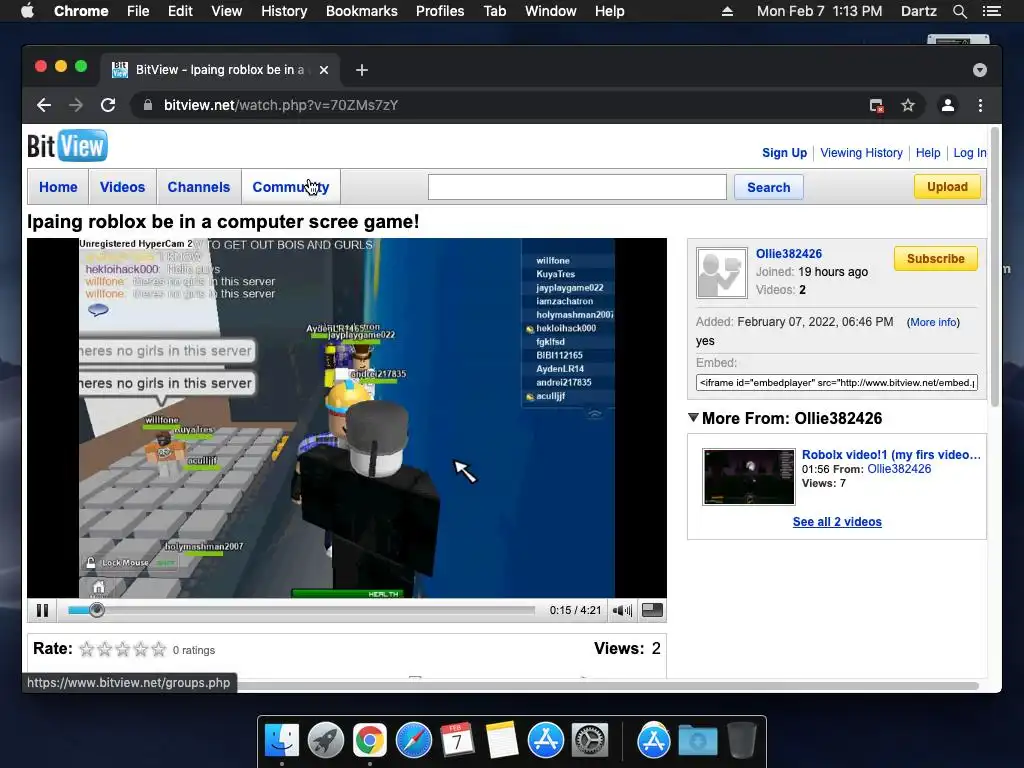Open the Profiles menu

coord(440,11)
